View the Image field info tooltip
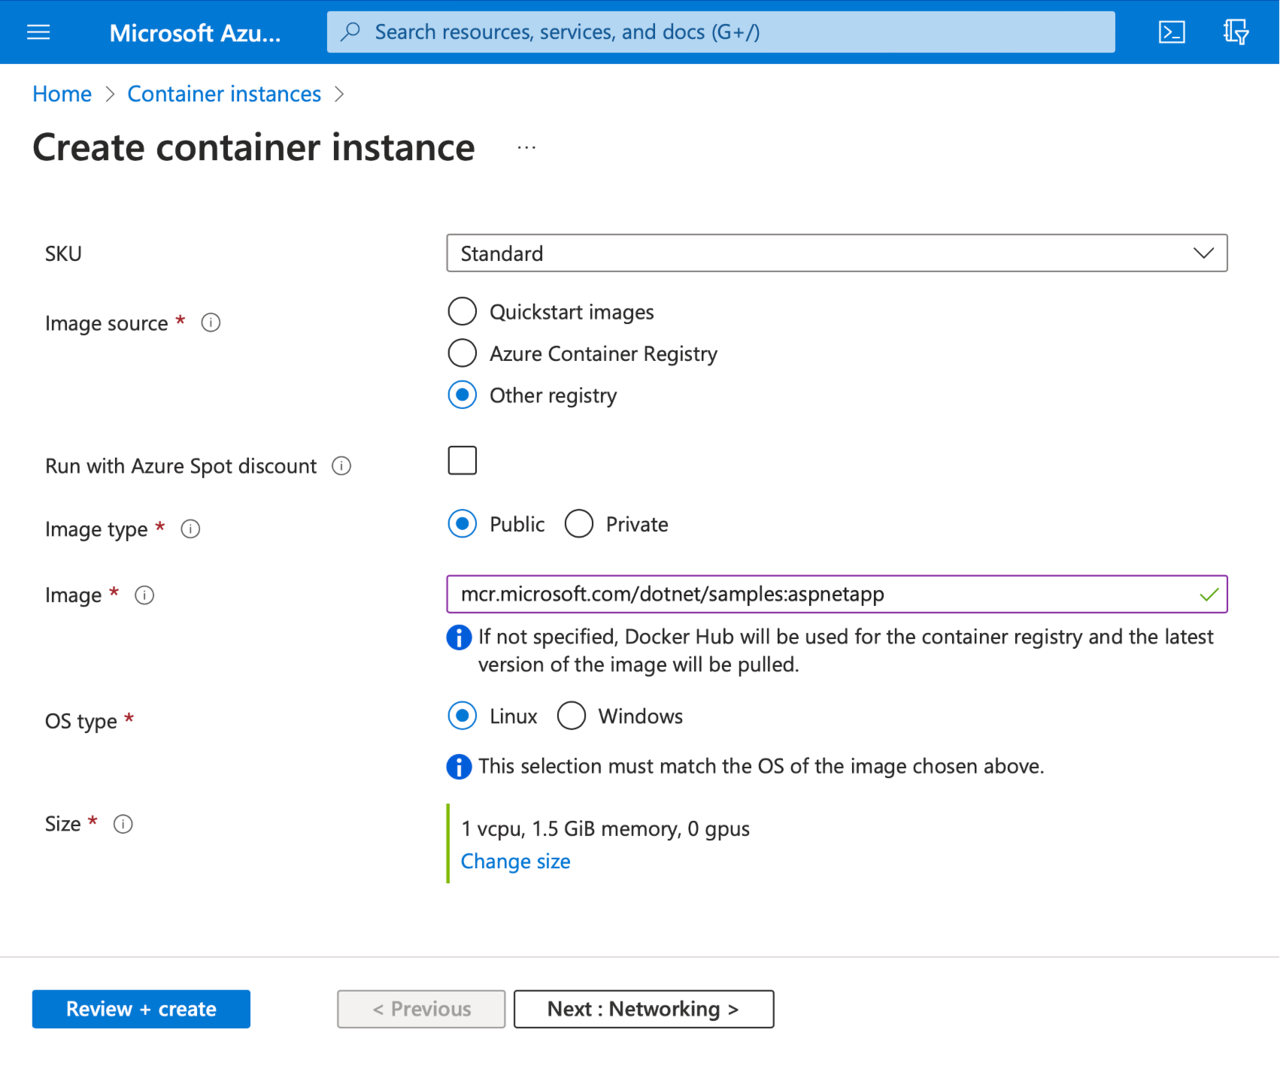The width and height of the screenshot is (1280, 1069). tap(144, 594)
